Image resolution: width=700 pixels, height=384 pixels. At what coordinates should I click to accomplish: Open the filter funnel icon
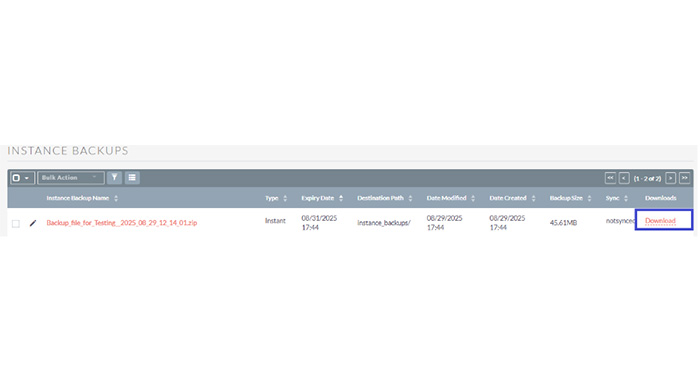point(114,178)
